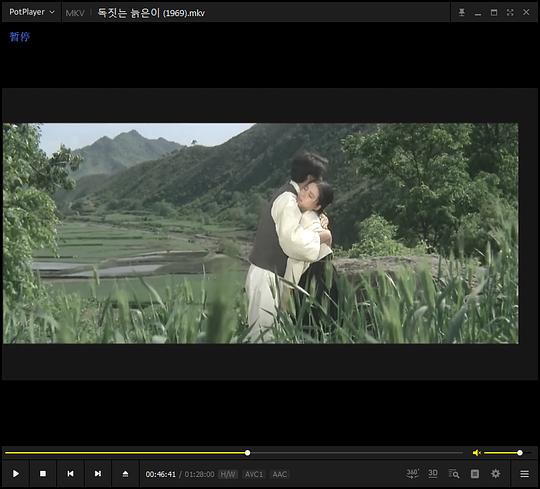The width and height of the screenshot is (540, 489).
Task: Expand the PotPlayer main menu dropdown
Action: pyautogui.click(x=32, y=12)
